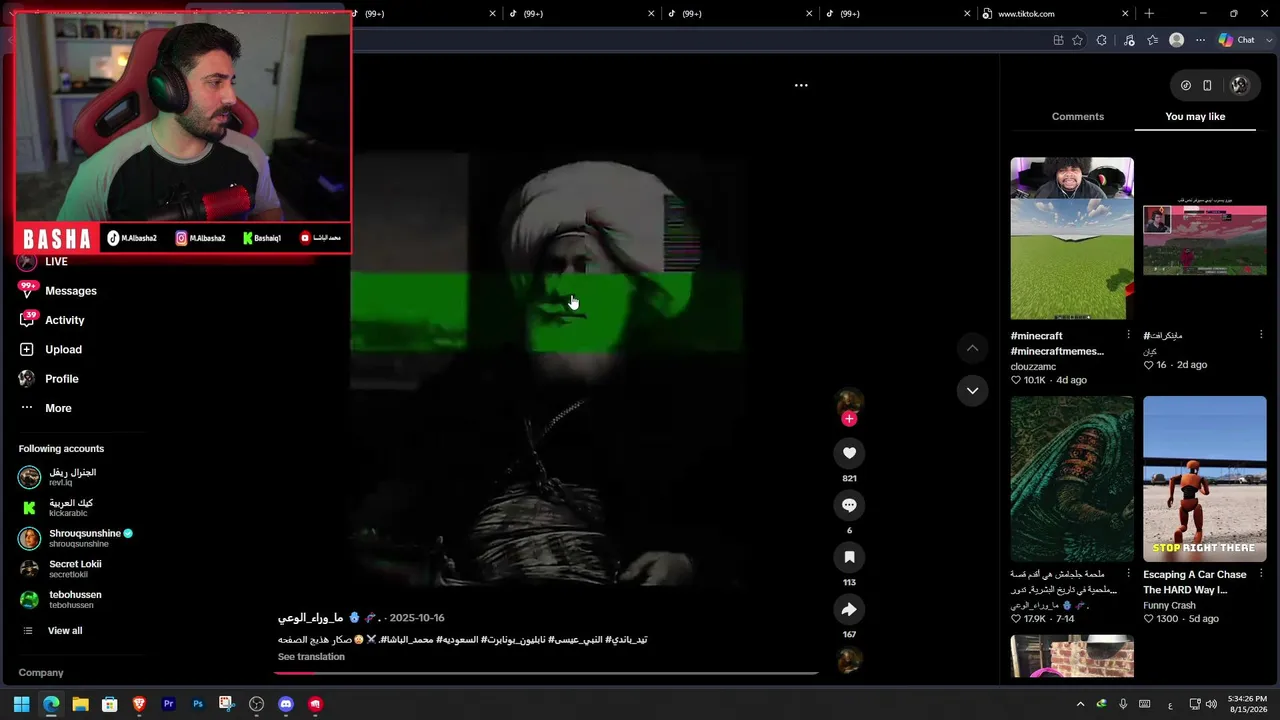Open the Windows Start menu
The width and height of the screenshot is (1280, 720).
pos(21,704)
